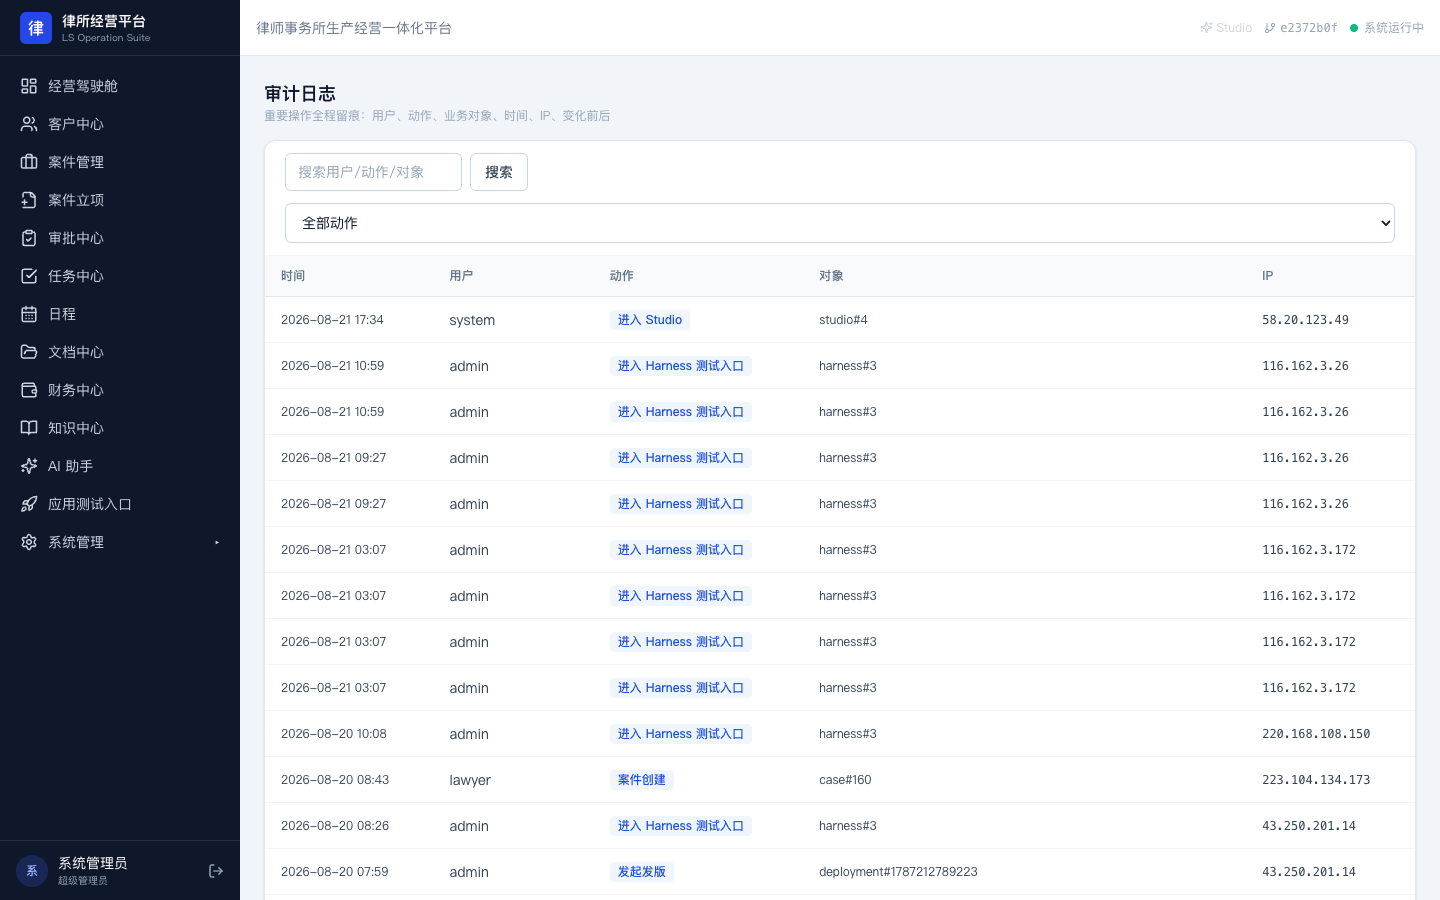The height and width of the screenshot is (900, 1440).
Task: Click the AI 助手 sparkle icon
Action: click(x=29, y=466)
